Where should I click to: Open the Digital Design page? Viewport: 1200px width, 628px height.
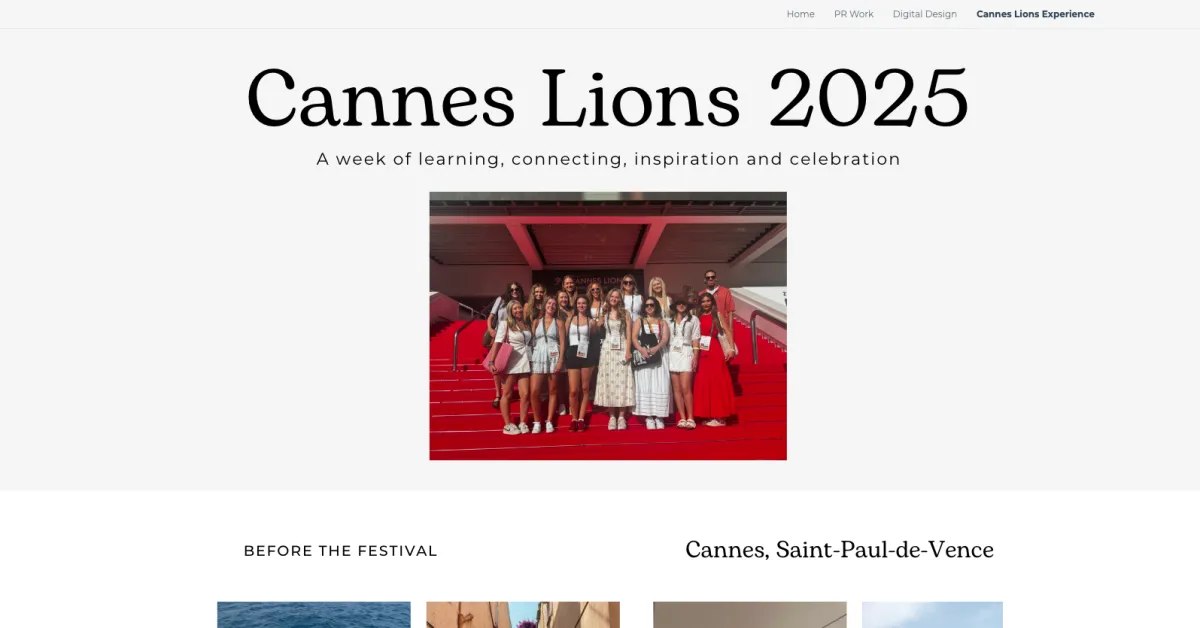924,14
